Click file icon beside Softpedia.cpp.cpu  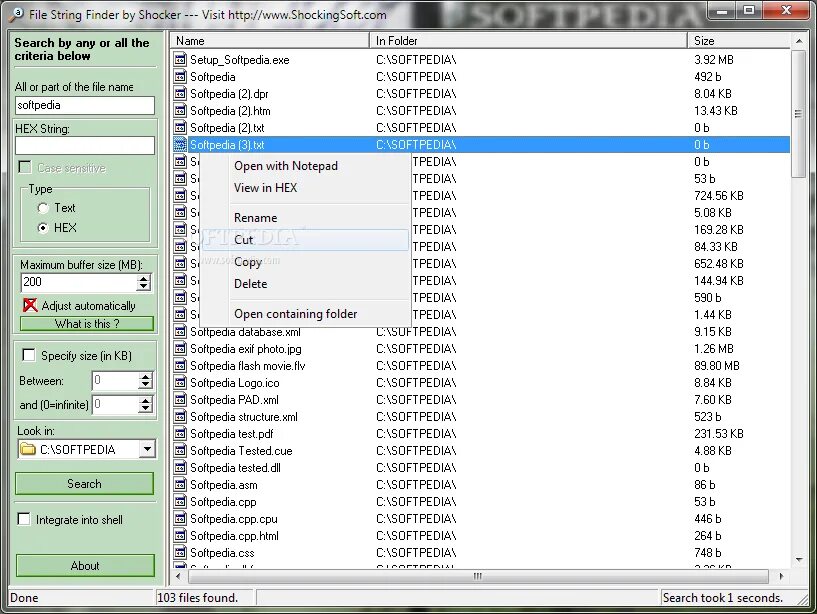(x=180, y=519)
